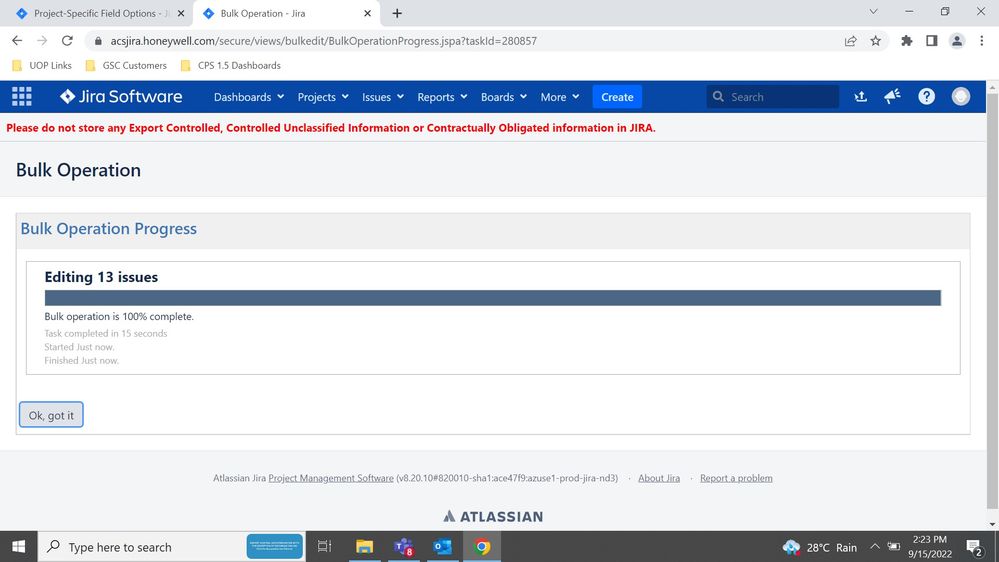Reload the current page
The image size is (999, 562).
click(67, 41)
